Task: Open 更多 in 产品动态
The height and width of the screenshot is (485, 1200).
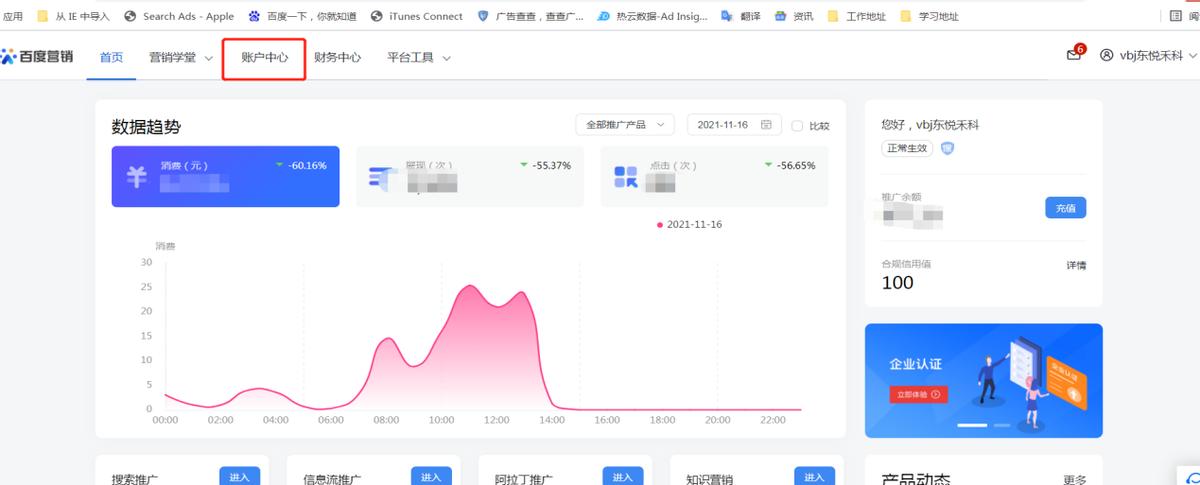Action: tap(1075, 480)
